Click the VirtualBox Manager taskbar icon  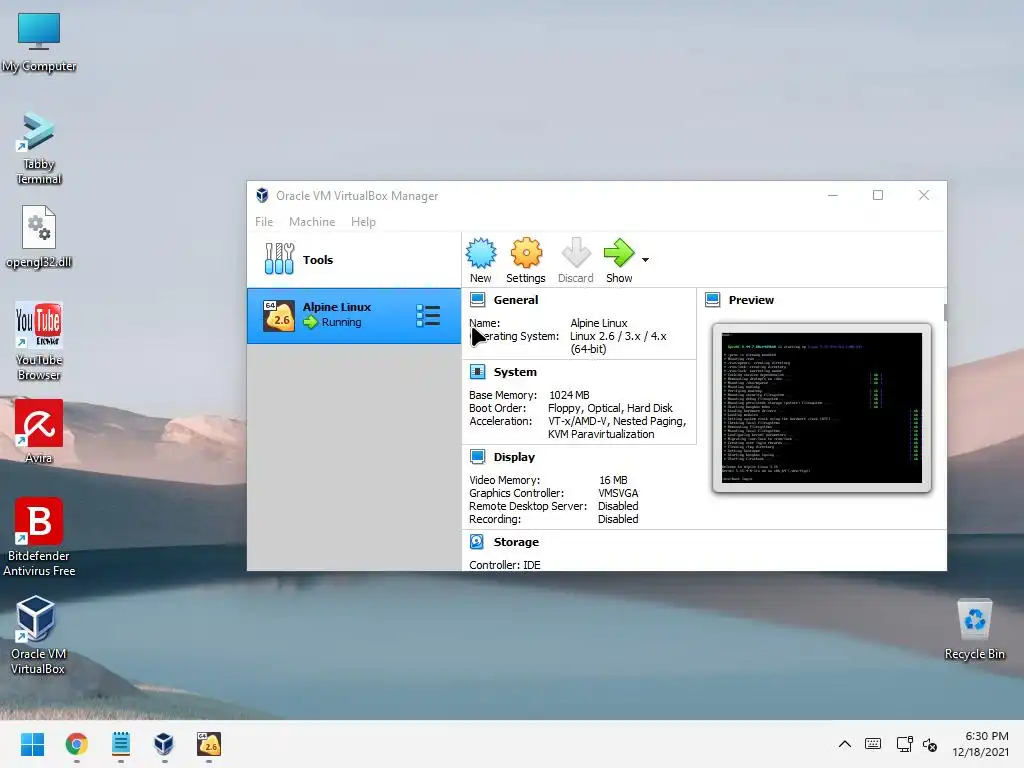[164, 744]
